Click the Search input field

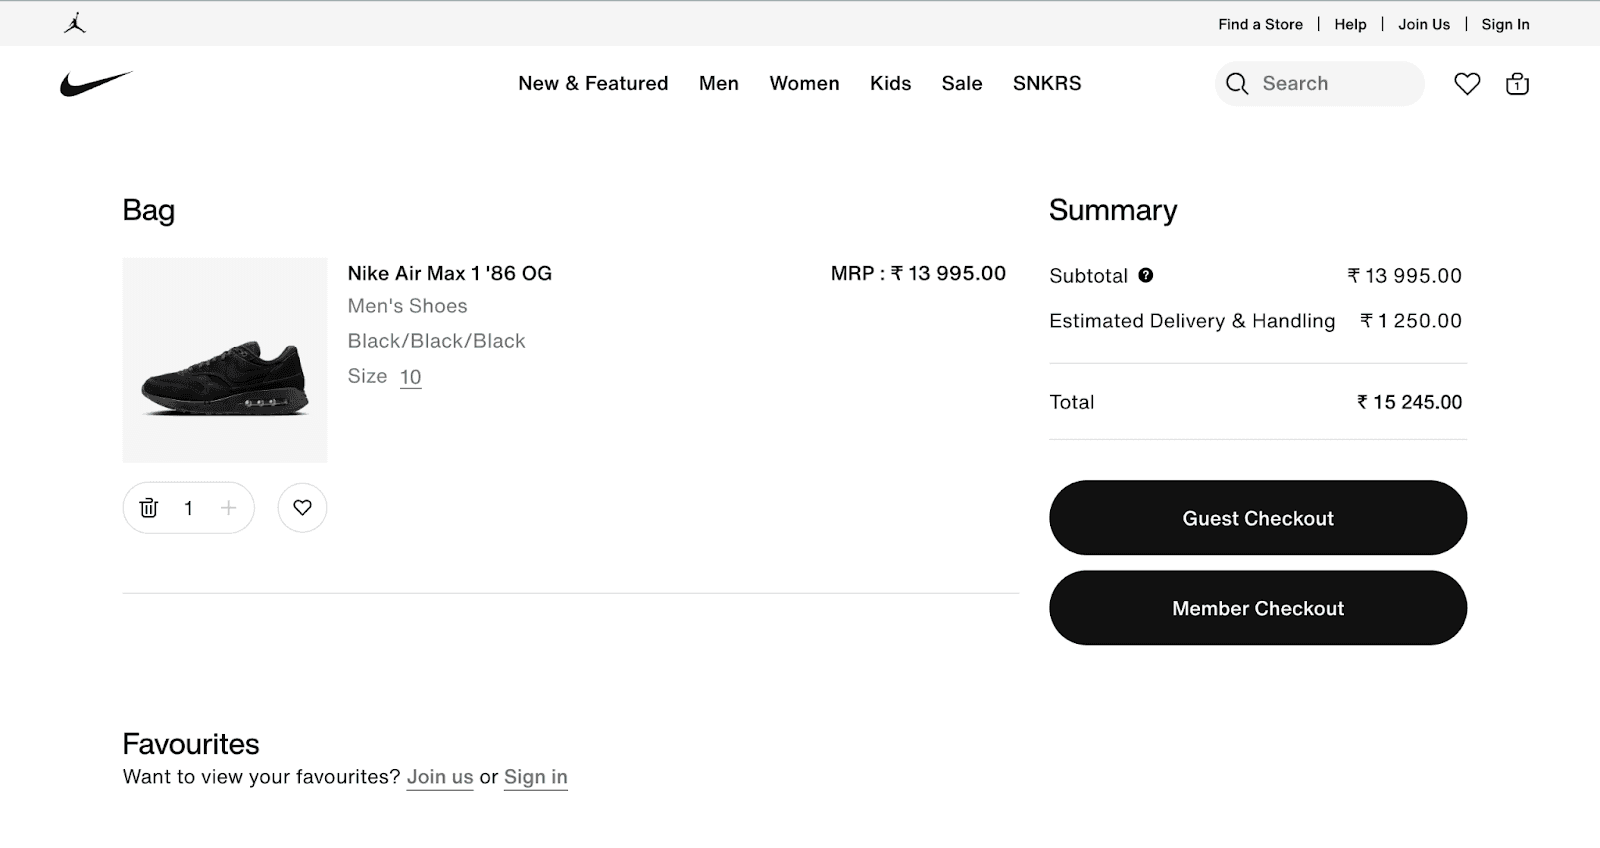click(1320, 84)
